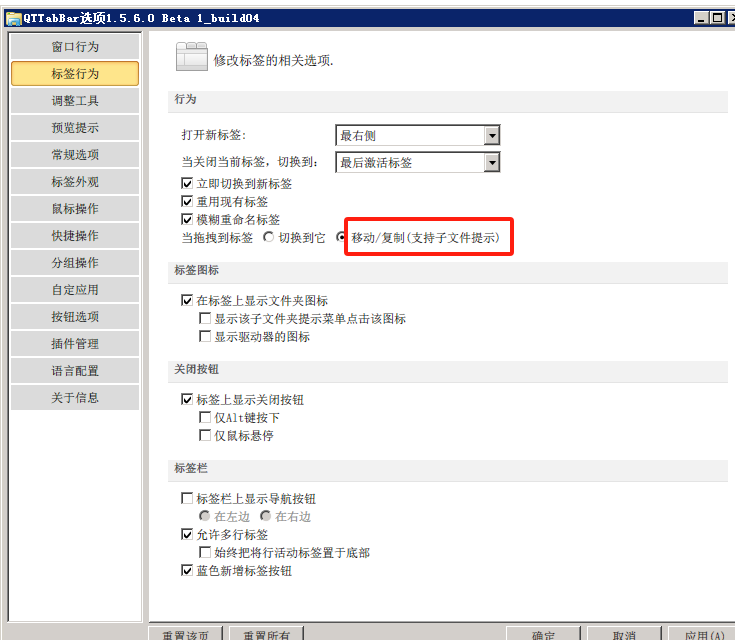Image resolution: width=735 pixels, height=640 pixels.
Task: Toggle 重用现有标签 checkbox
Action: point(187,202)
